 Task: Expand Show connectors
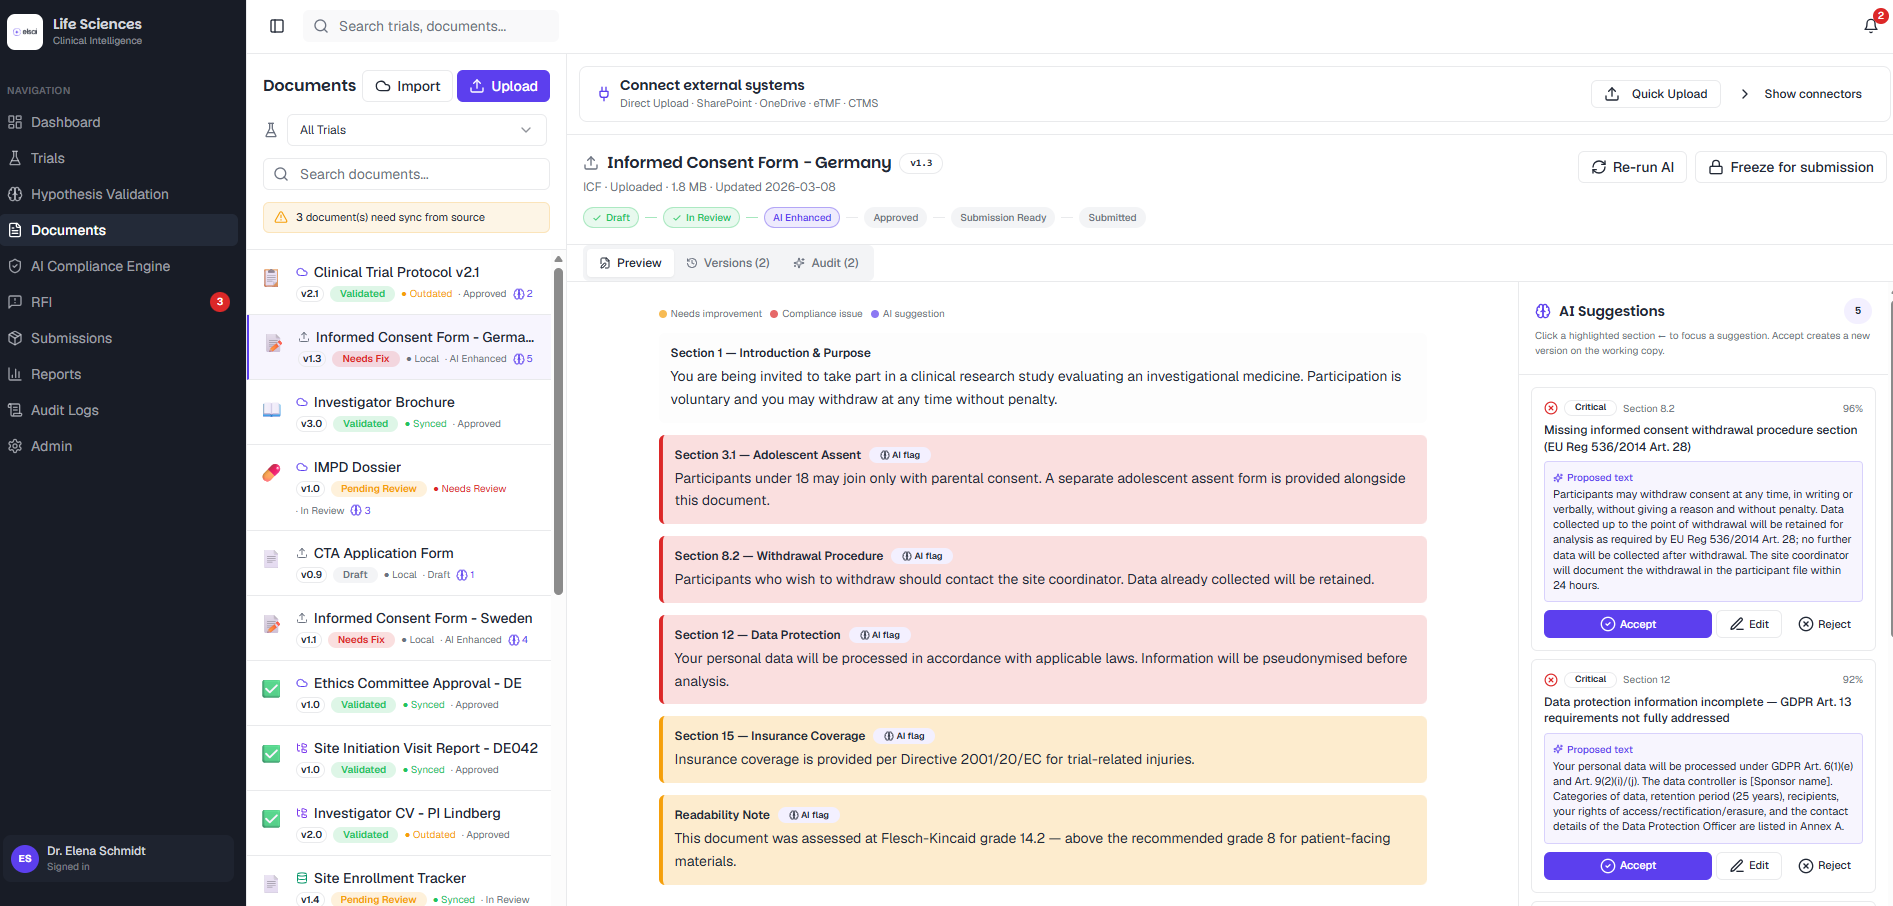(x=1802, y=94)
